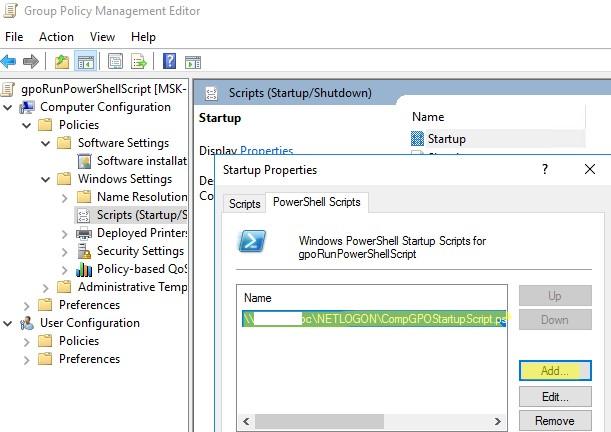Select the NETLOGON CompGPOStartupScript entry
The height and width of the screenshot is (432, 611).
(374, 319)
